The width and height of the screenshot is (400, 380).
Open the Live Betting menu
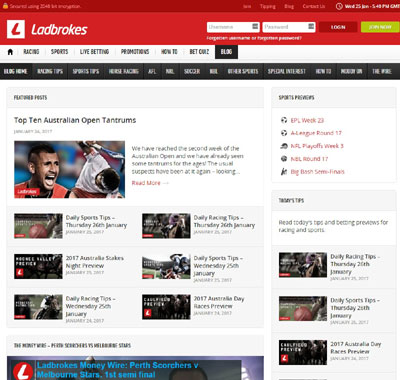pyautogui.click(x=94, y=52)
